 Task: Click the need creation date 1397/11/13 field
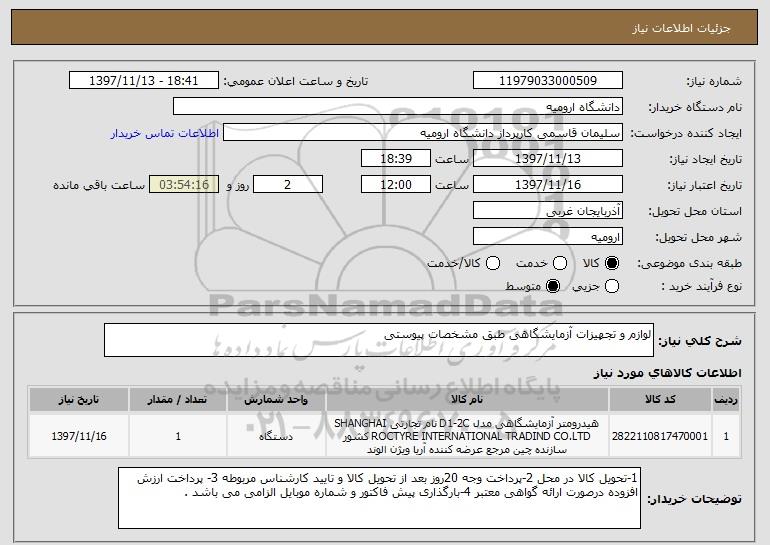[x=548, y=159]
